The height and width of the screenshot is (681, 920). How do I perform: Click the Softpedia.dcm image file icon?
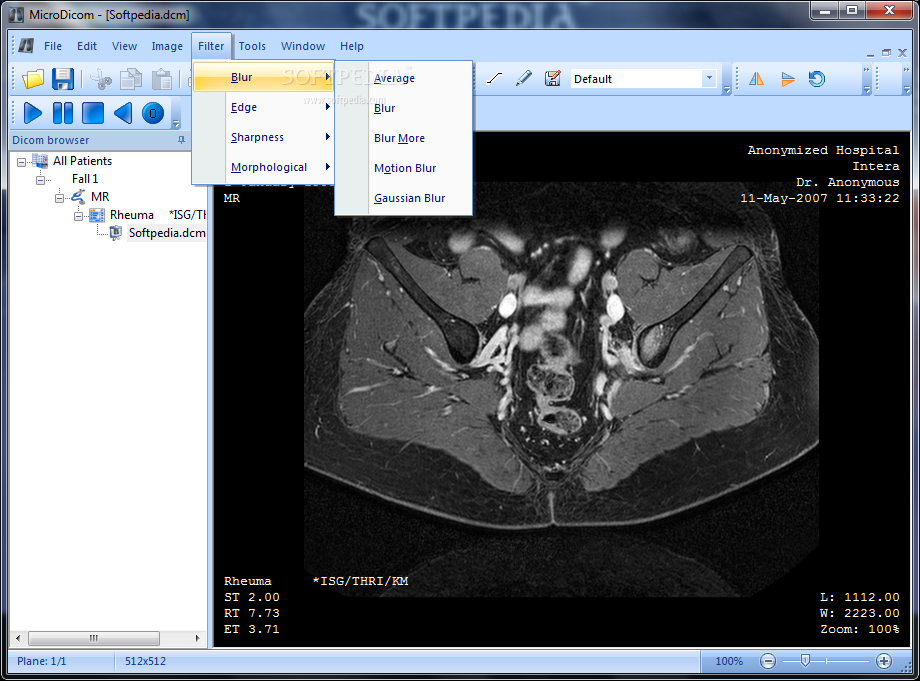(116, 233)
